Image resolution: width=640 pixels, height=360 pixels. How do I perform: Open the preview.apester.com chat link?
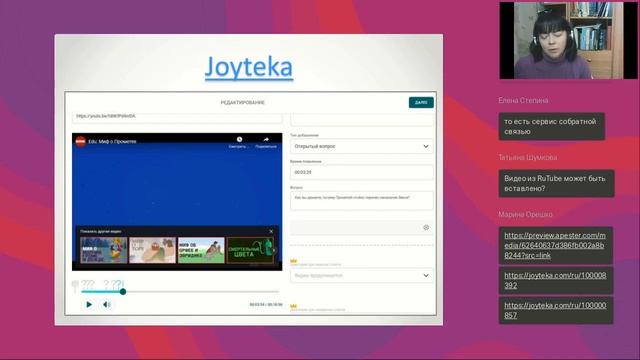(x=555, y=245)
